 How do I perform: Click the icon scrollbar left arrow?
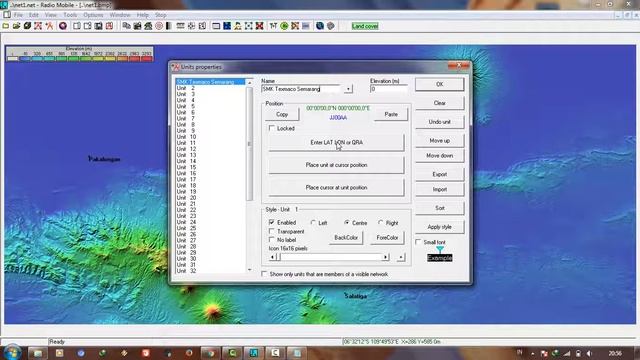(273, 257)
